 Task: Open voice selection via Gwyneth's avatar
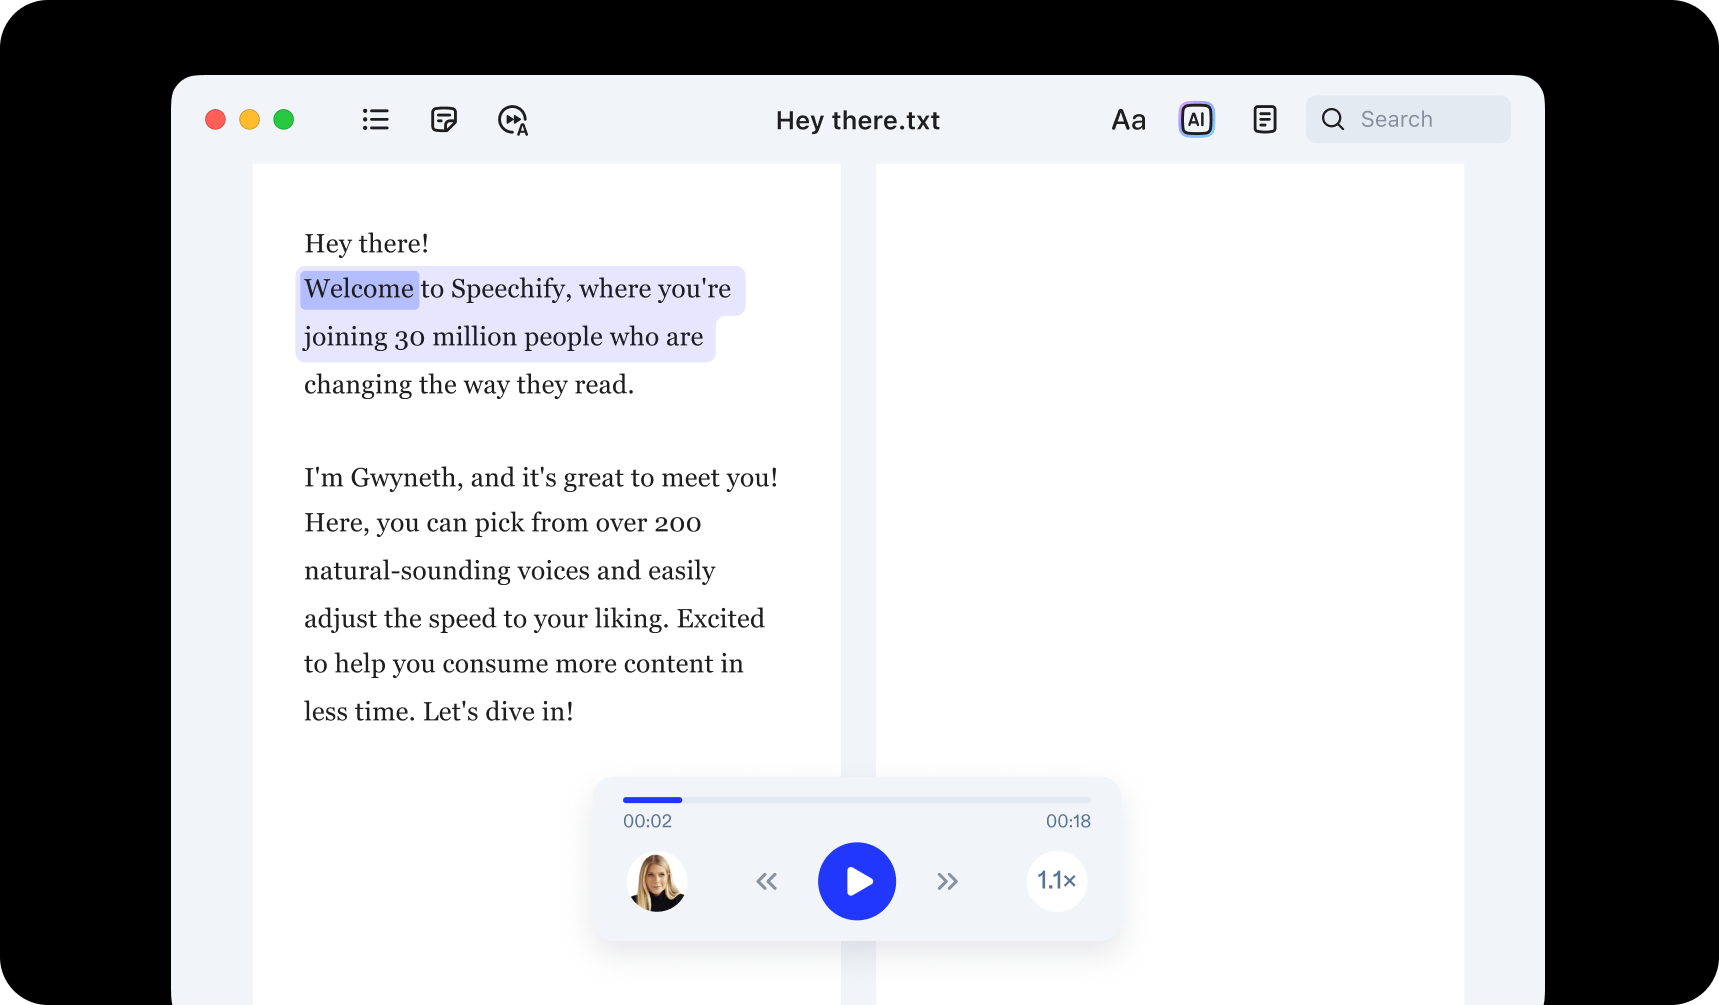656,881
